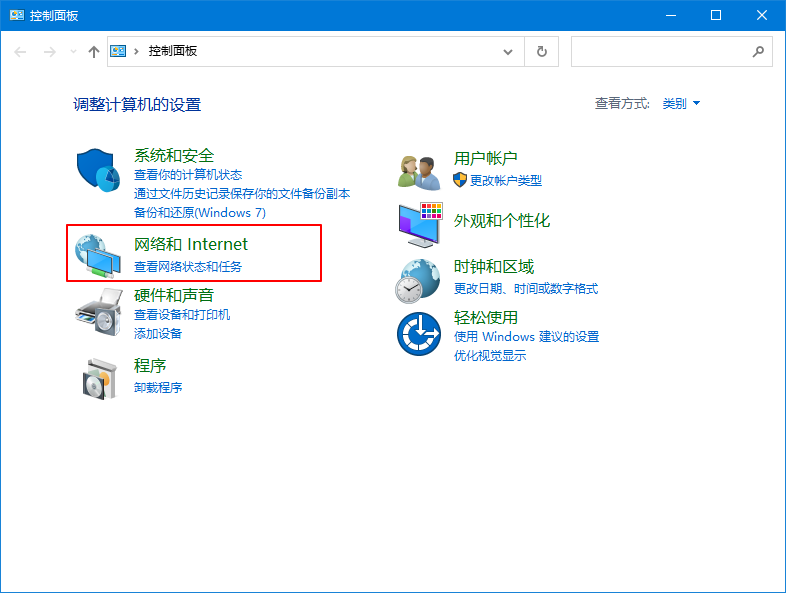Click the 轻松使用 accessibility icon
The width and height of the screenshot is (786, 593).
(419, 333)
